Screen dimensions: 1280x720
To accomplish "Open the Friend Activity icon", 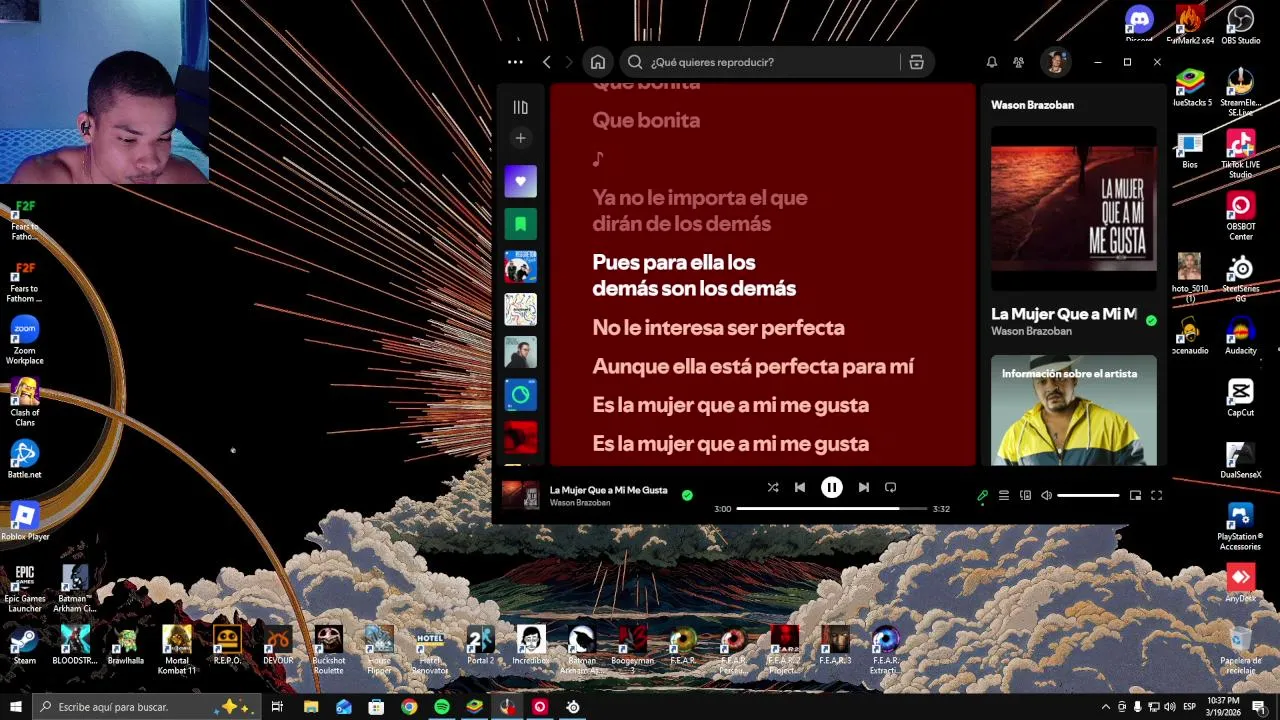I will click(x=1018, y=62).
